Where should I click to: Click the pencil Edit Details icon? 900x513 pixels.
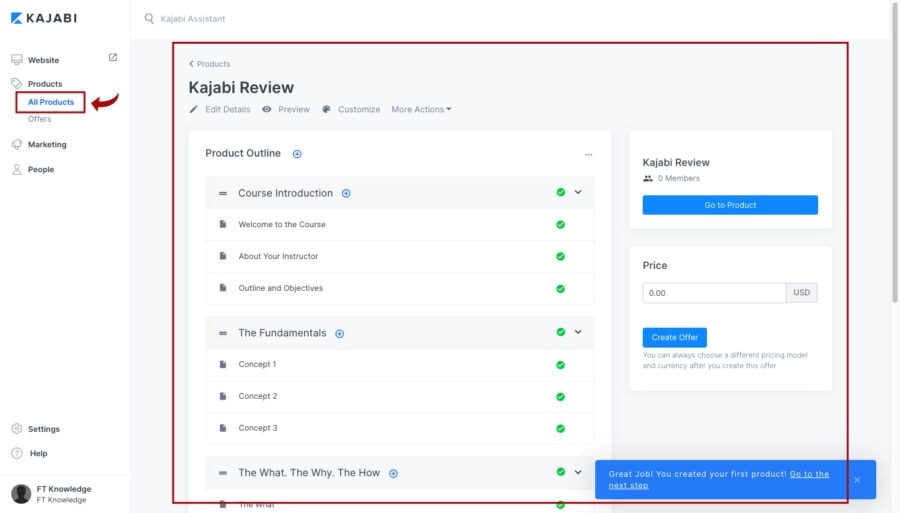tap(193, 109)
